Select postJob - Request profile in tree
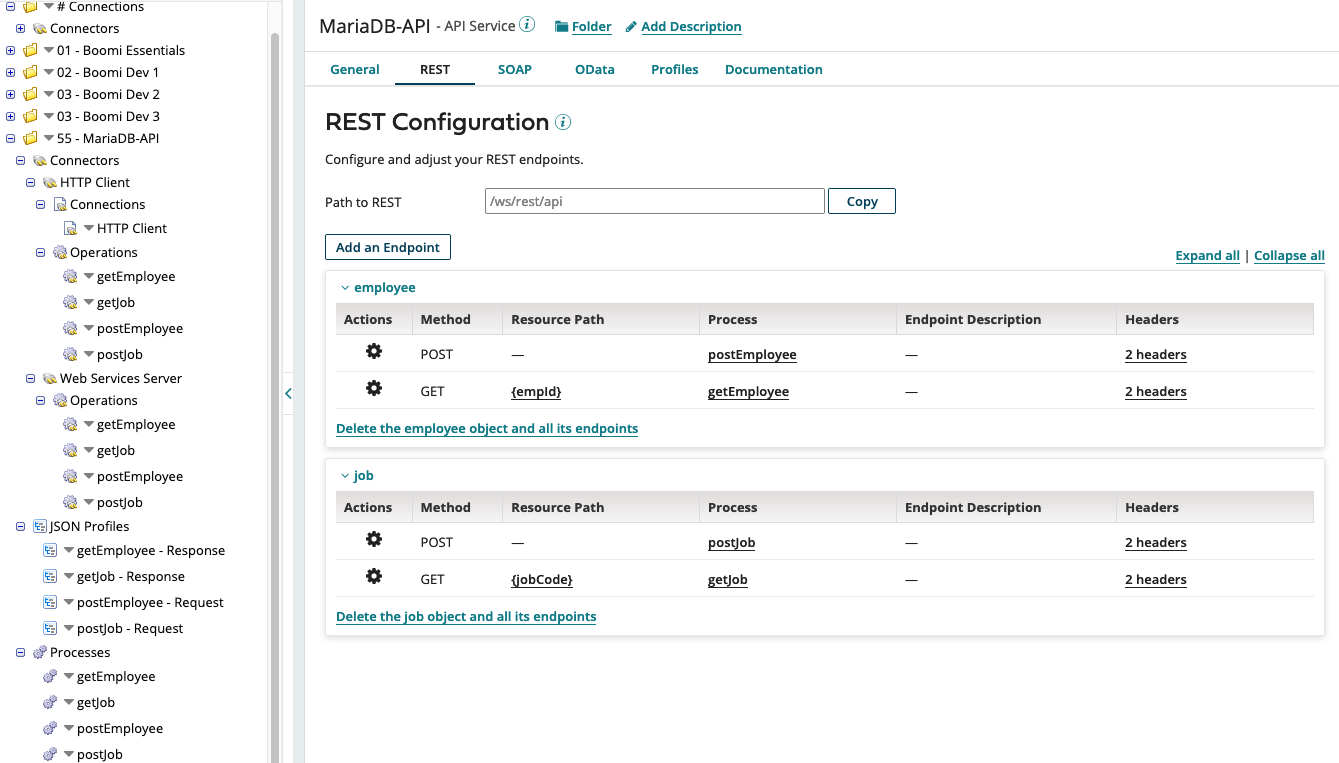Viewport: 1339px width, 763px height. pyautogui.click(x=130, y=628)
